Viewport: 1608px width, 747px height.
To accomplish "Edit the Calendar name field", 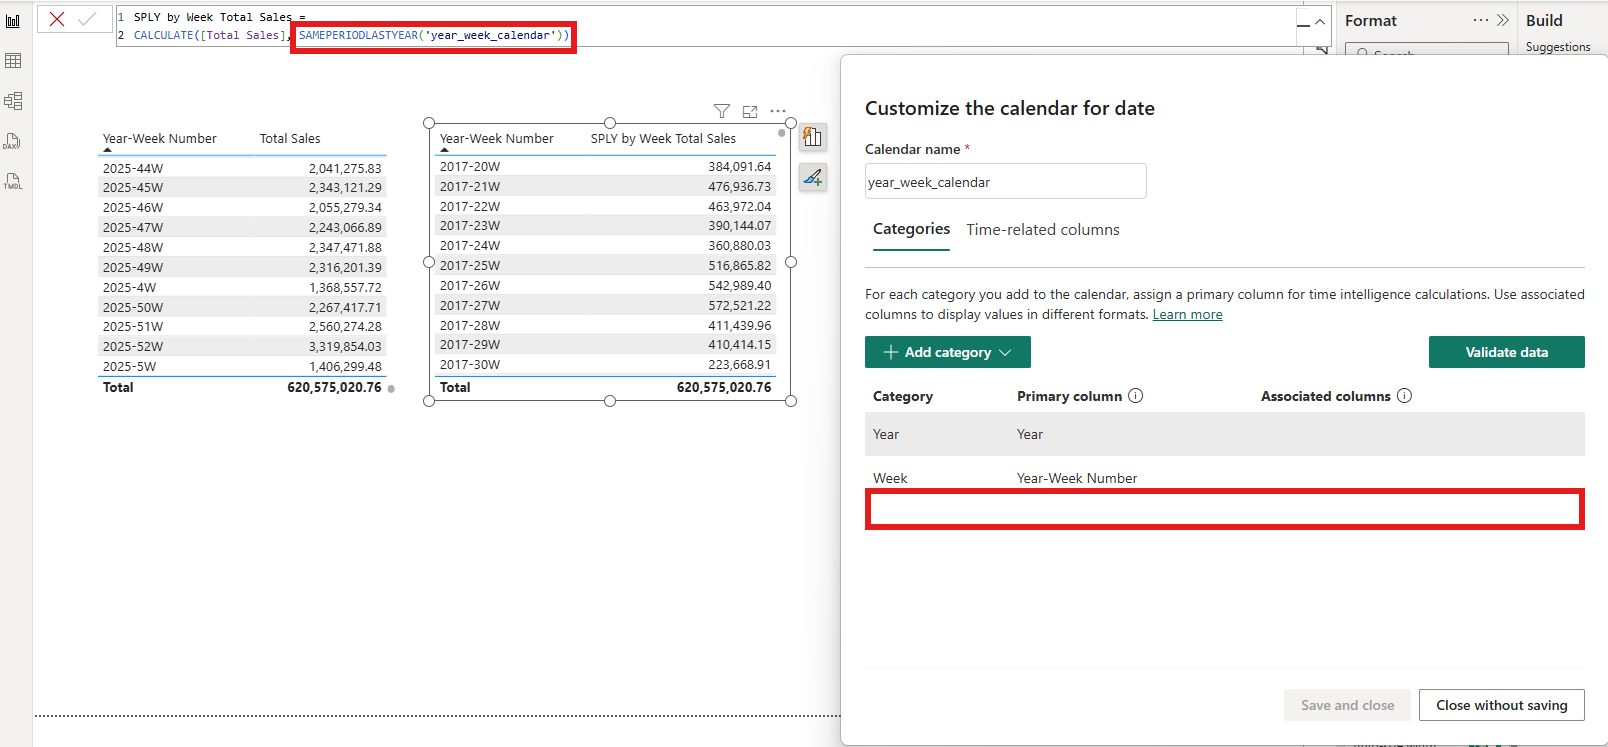I will click(x=1005, y=182).
